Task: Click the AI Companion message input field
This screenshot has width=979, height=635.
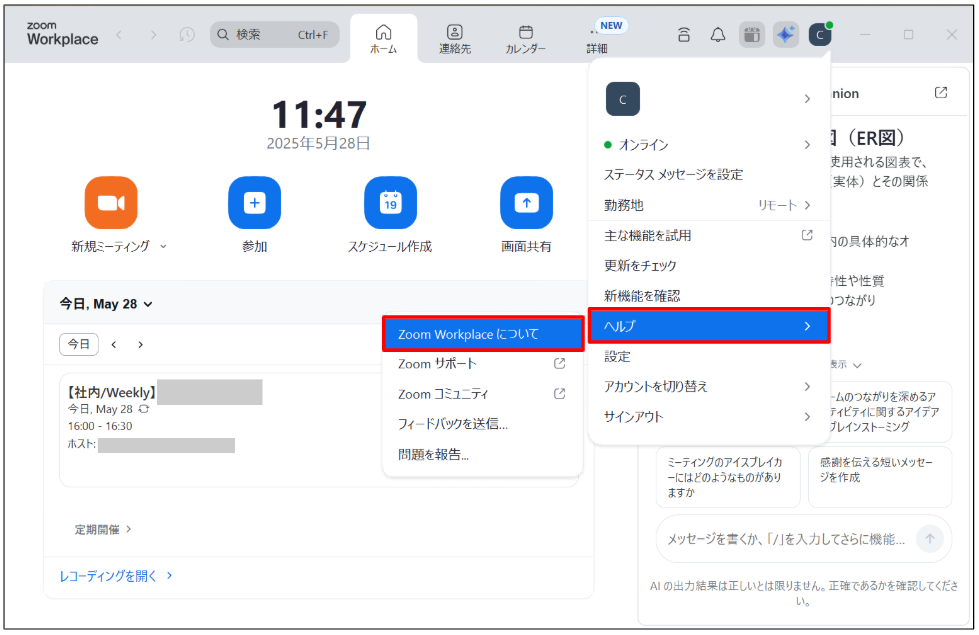Action: 785,539
